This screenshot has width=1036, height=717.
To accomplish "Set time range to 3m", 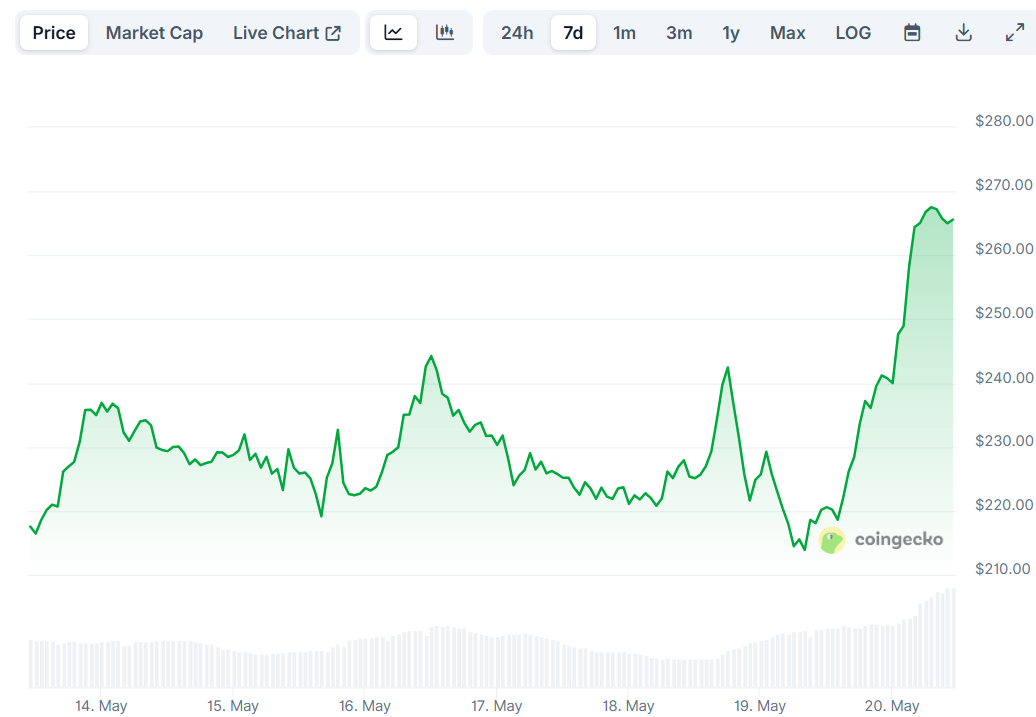I will click(x=679, y=32).
